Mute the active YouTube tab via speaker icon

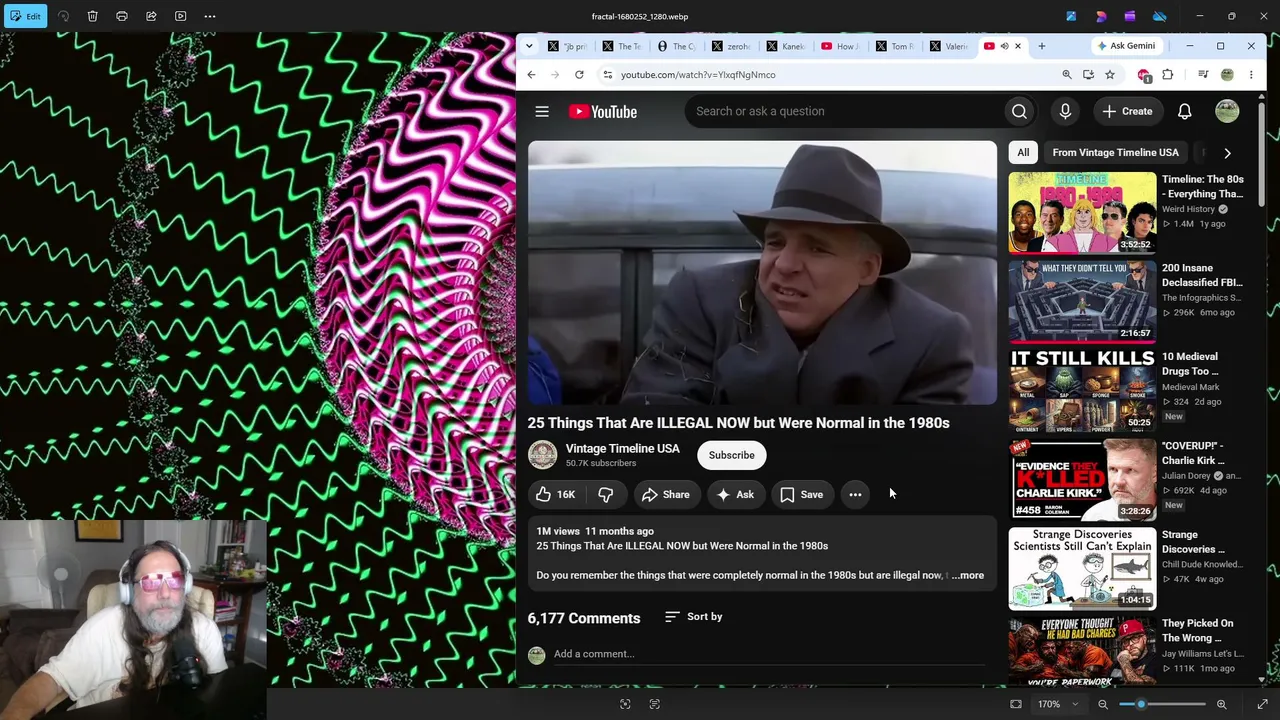[x=1004, y=46]
